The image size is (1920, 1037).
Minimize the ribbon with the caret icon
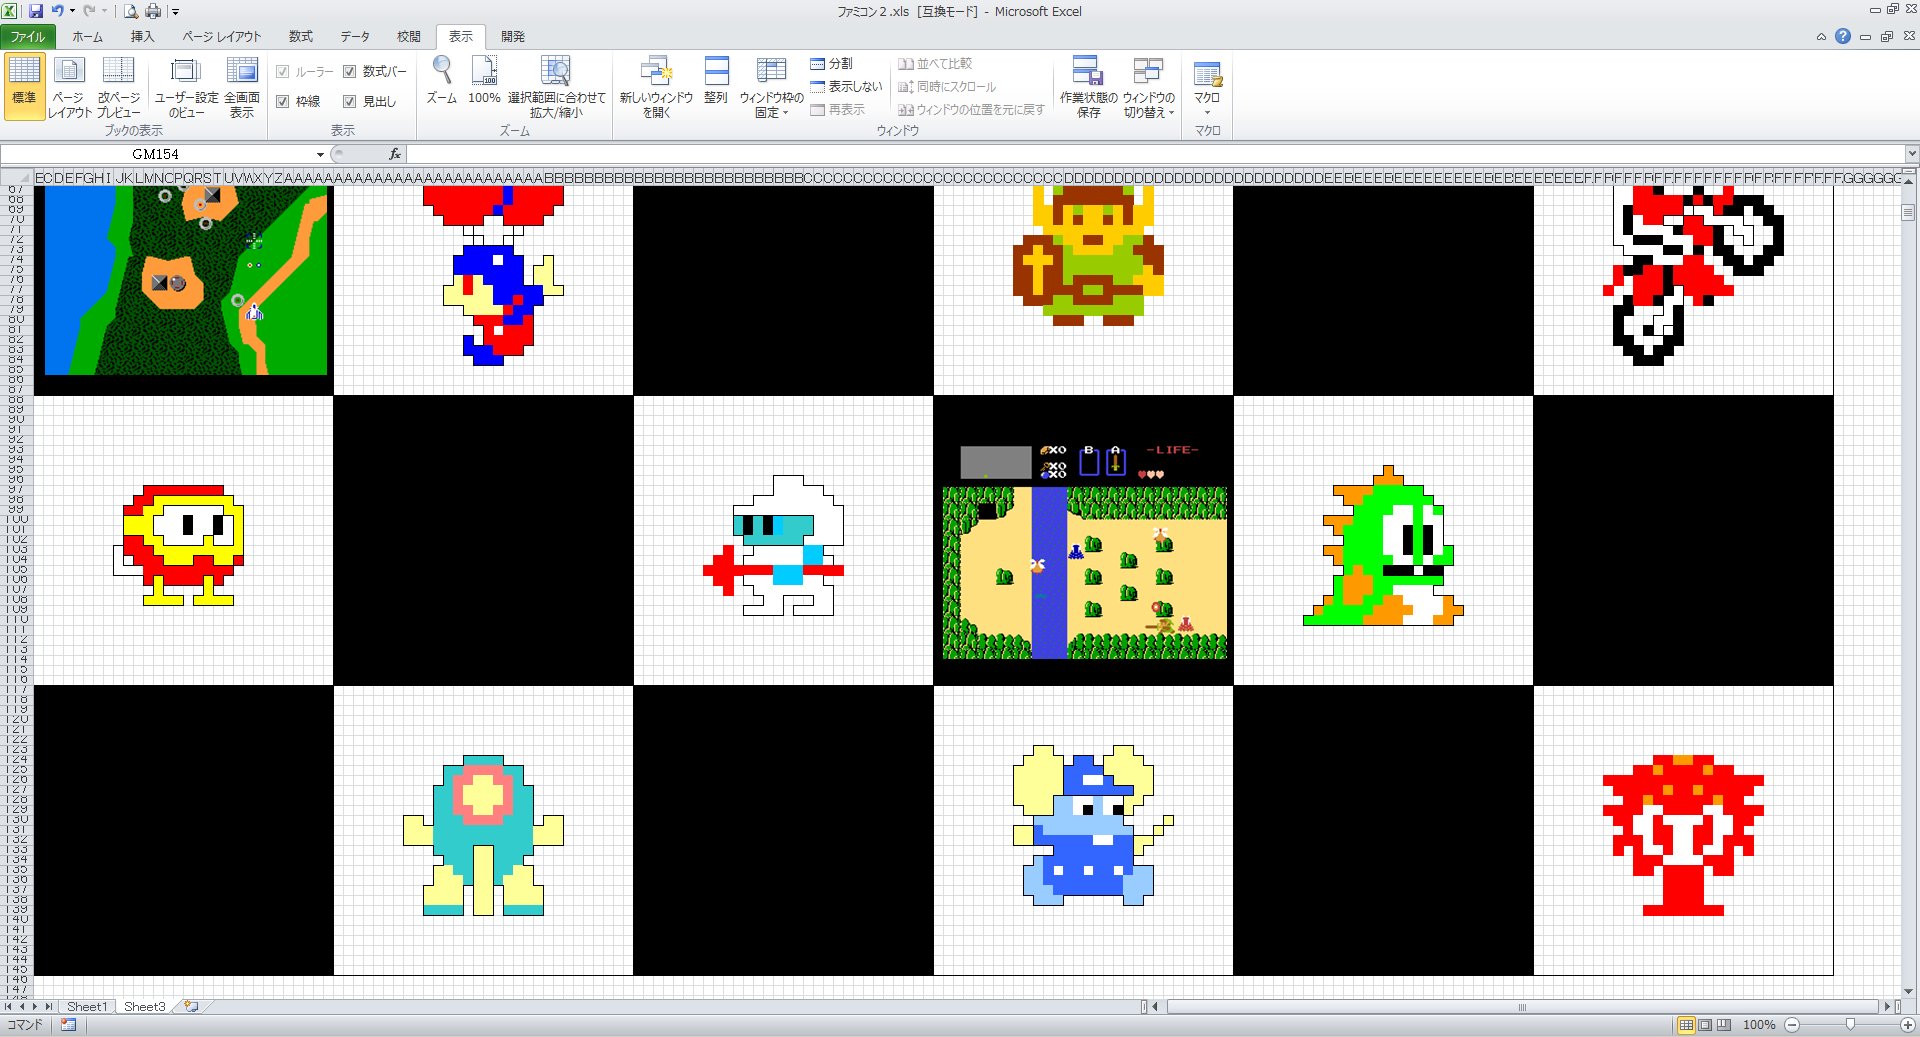tap(1821, 37)
